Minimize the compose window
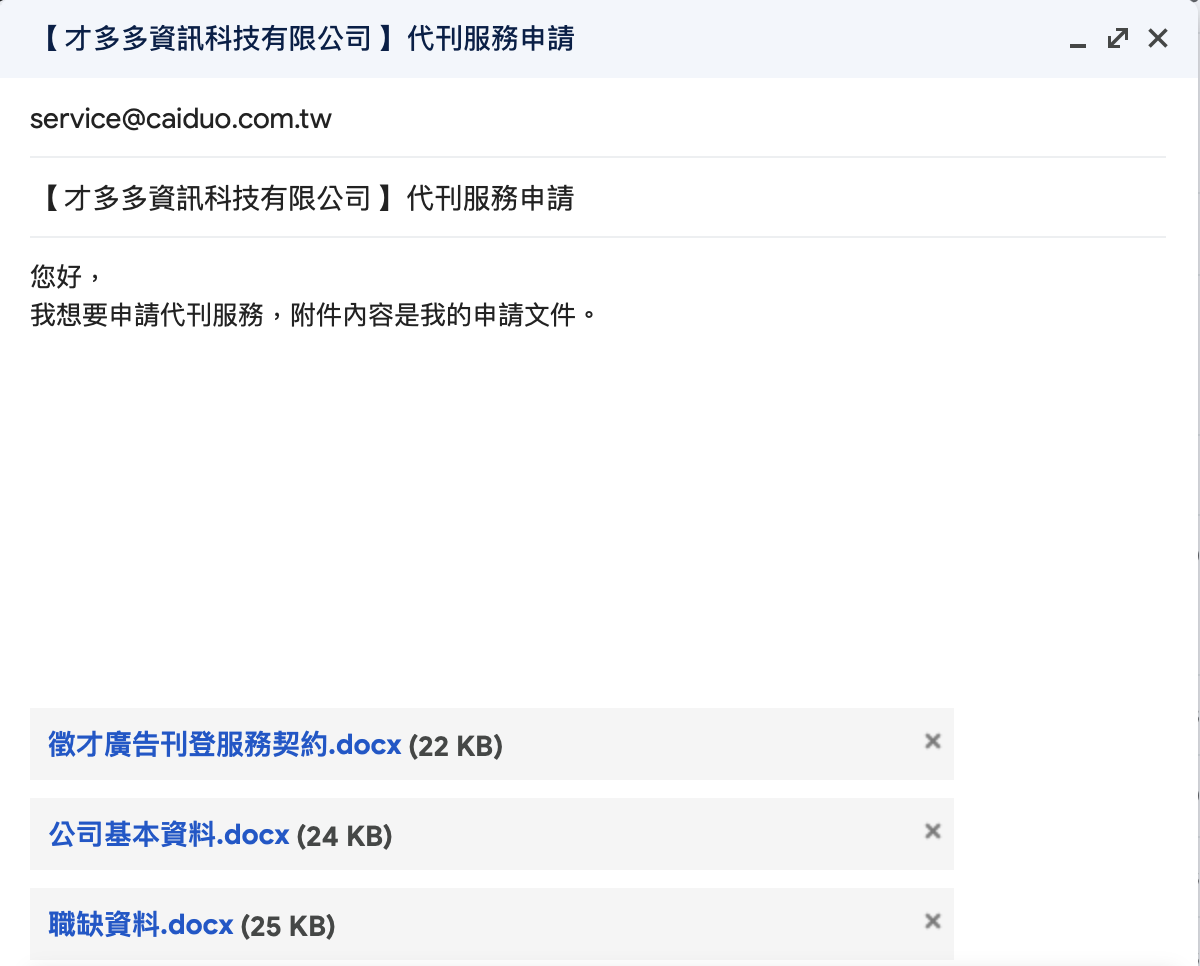This screenshot has height=966, width=1200. click(1077, 41)
